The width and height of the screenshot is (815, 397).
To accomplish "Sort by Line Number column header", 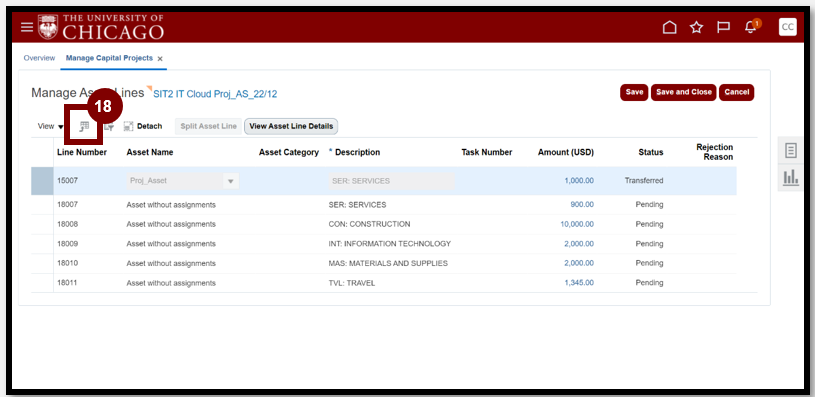I will click(82, 152).
